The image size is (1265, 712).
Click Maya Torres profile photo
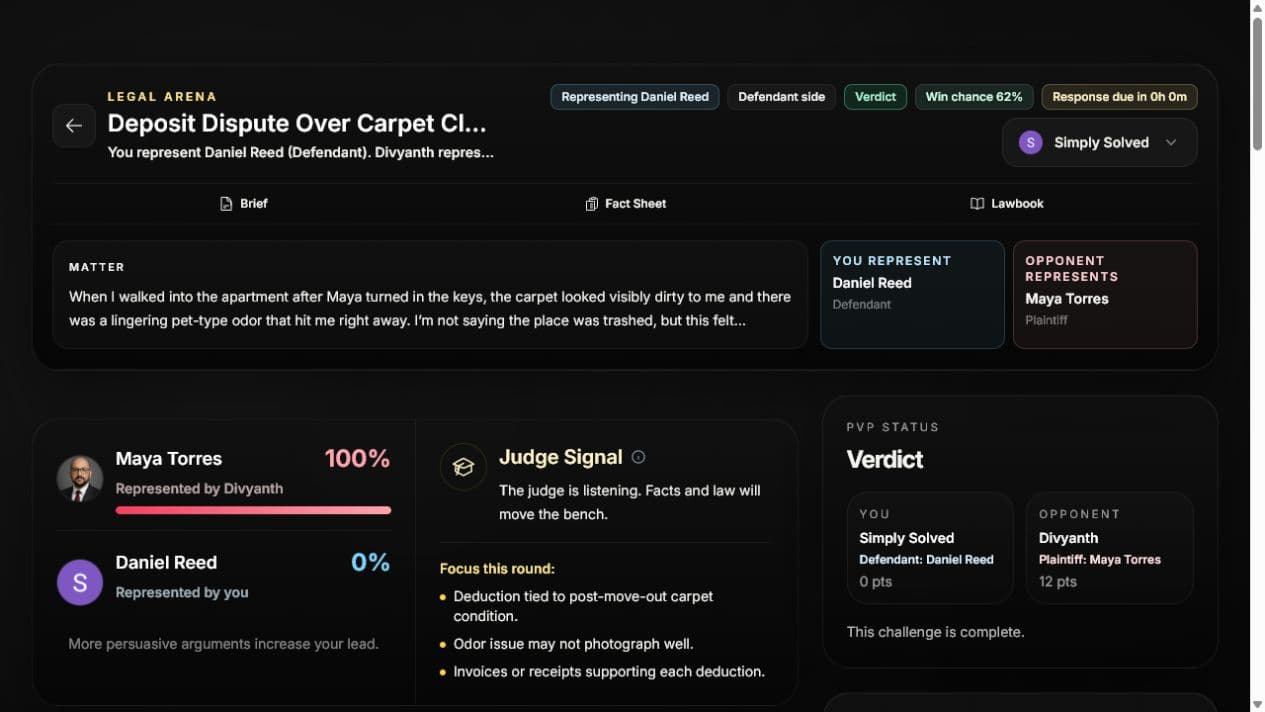pyautogui.click(x=80, y=479)
